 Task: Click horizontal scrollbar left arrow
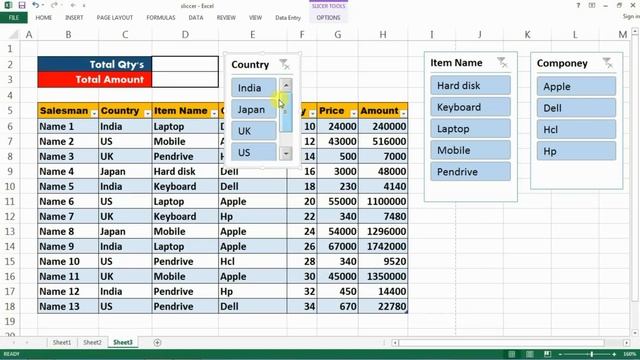[395, 343]
